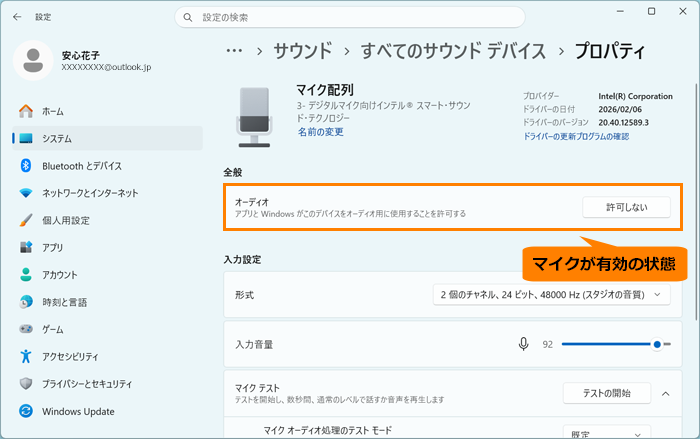Screen dimensions: 700x439
Task: Click the privacy shield icon
Action: (26, 384)
